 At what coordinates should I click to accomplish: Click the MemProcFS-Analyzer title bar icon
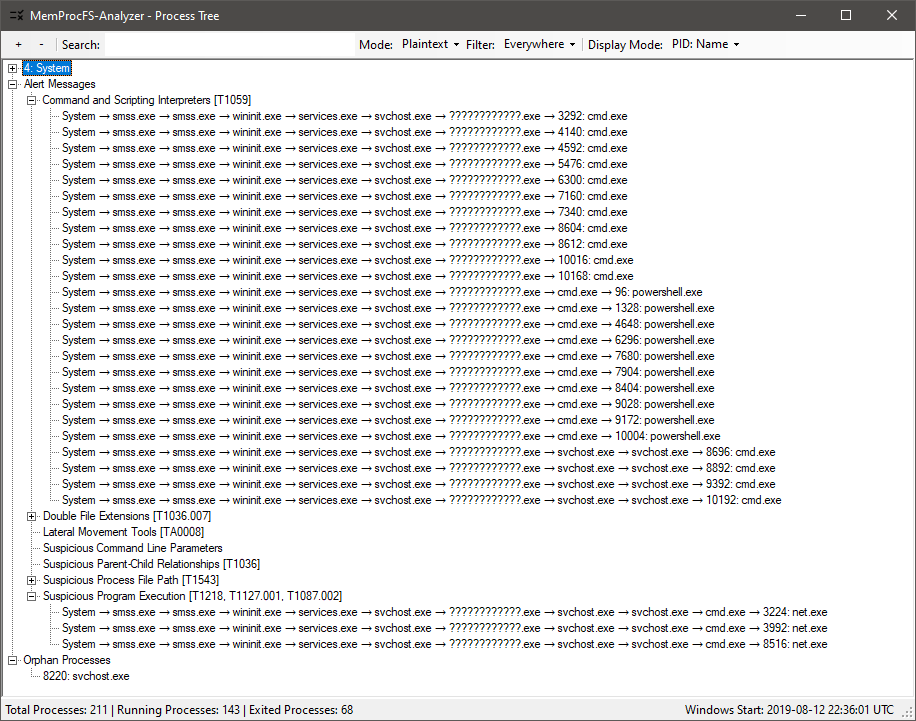pyautogui.click(x=17, y=16)
